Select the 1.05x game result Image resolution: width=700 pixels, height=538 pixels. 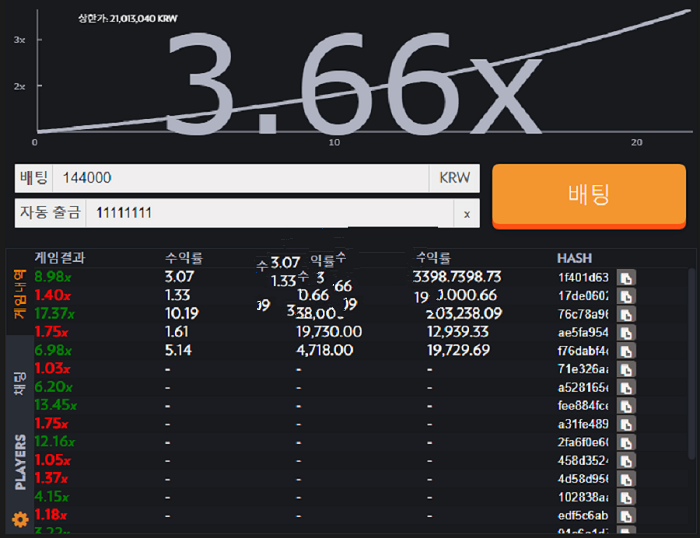[x=52, y=460]
